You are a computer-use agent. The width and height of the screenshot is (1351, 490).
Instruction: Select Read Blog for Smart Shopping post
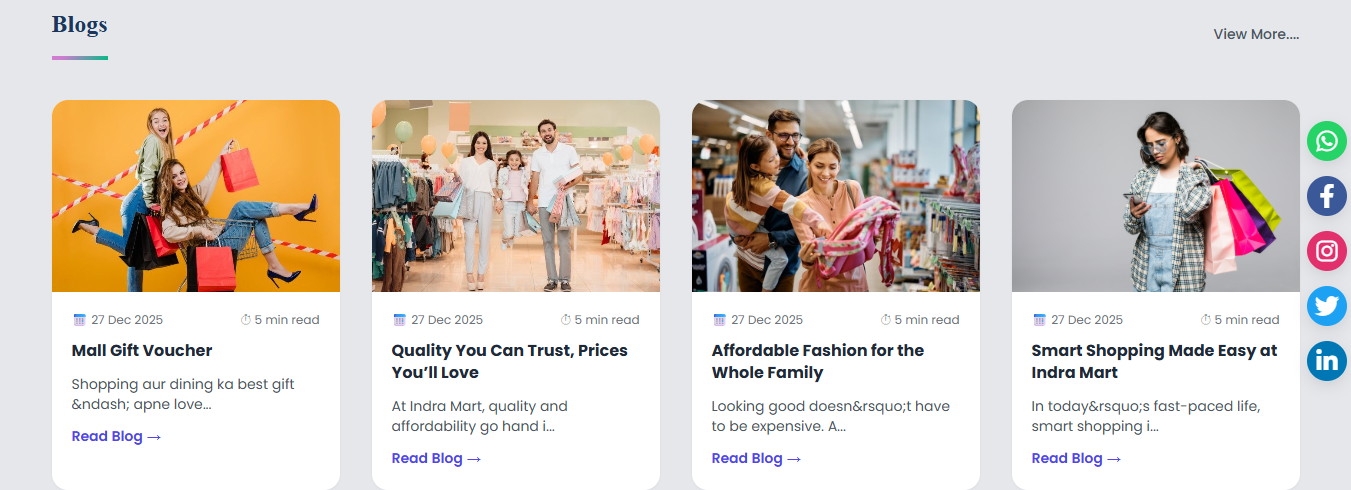tap(1076, 458)
